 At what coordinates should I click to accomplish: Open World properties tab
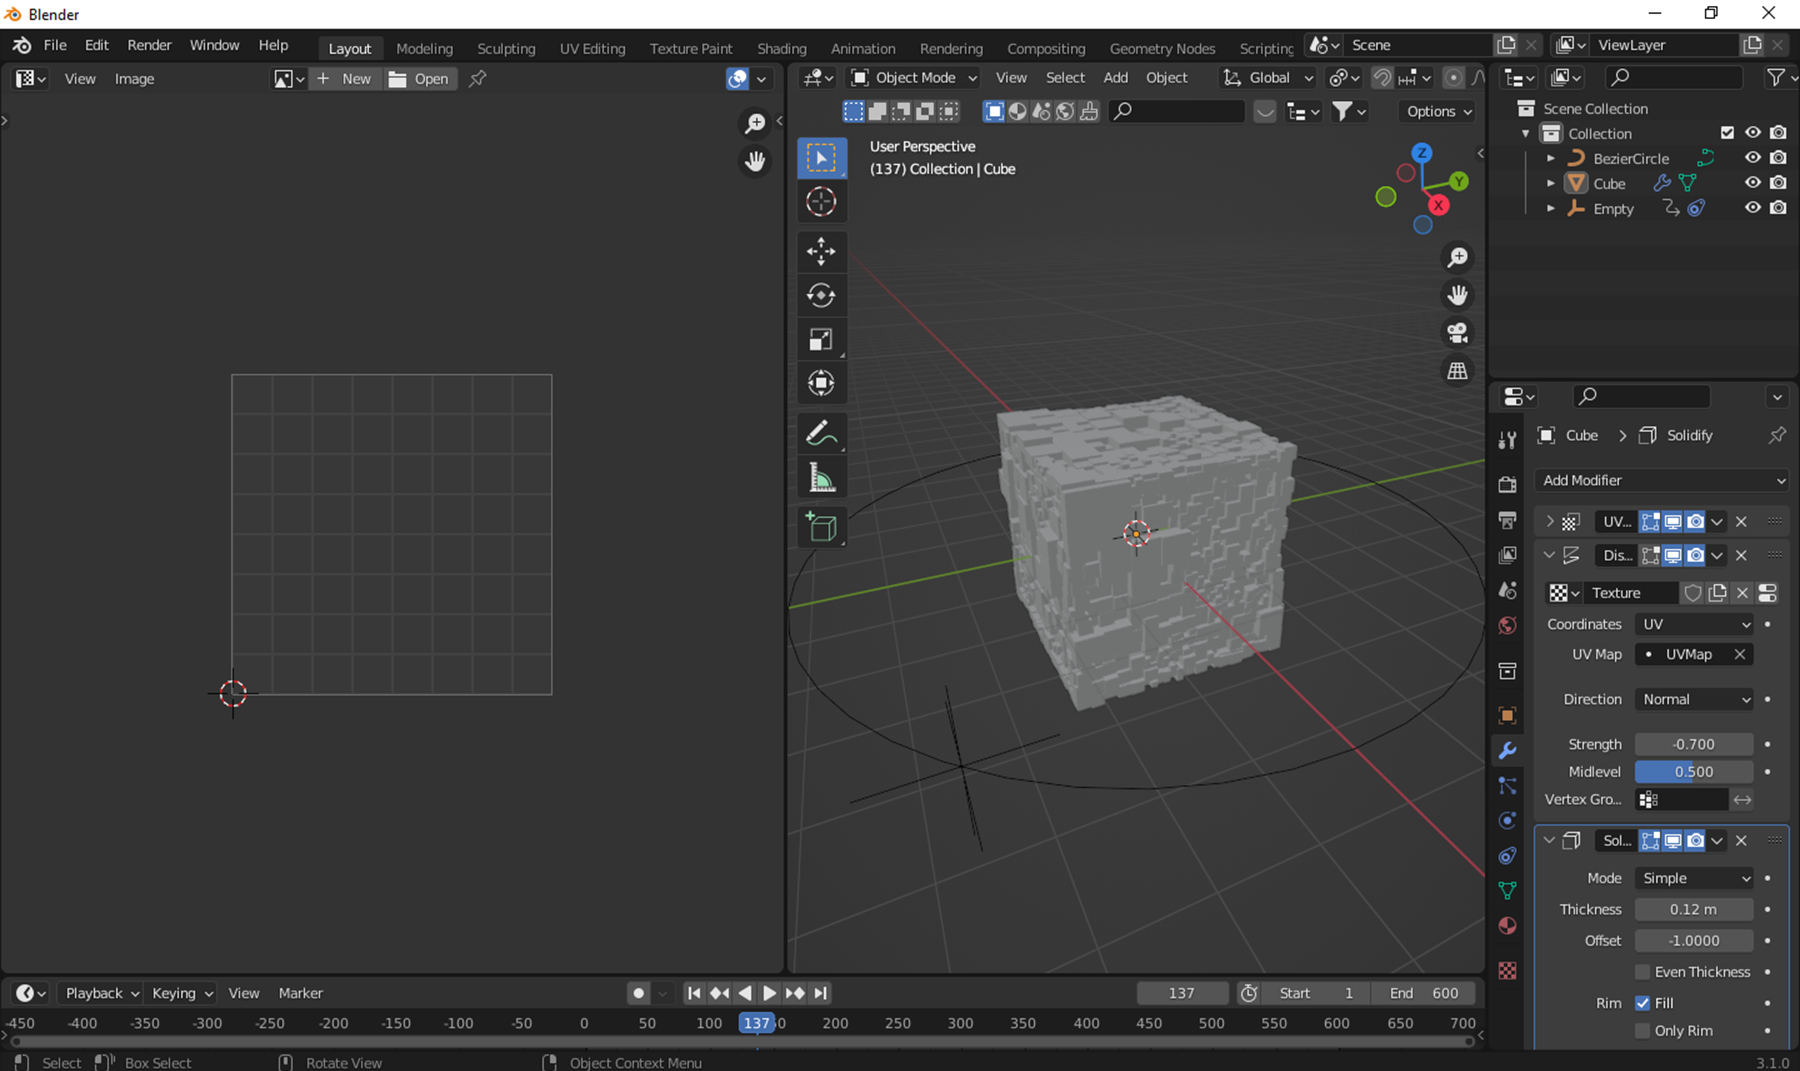click(x=1507, y=625)
